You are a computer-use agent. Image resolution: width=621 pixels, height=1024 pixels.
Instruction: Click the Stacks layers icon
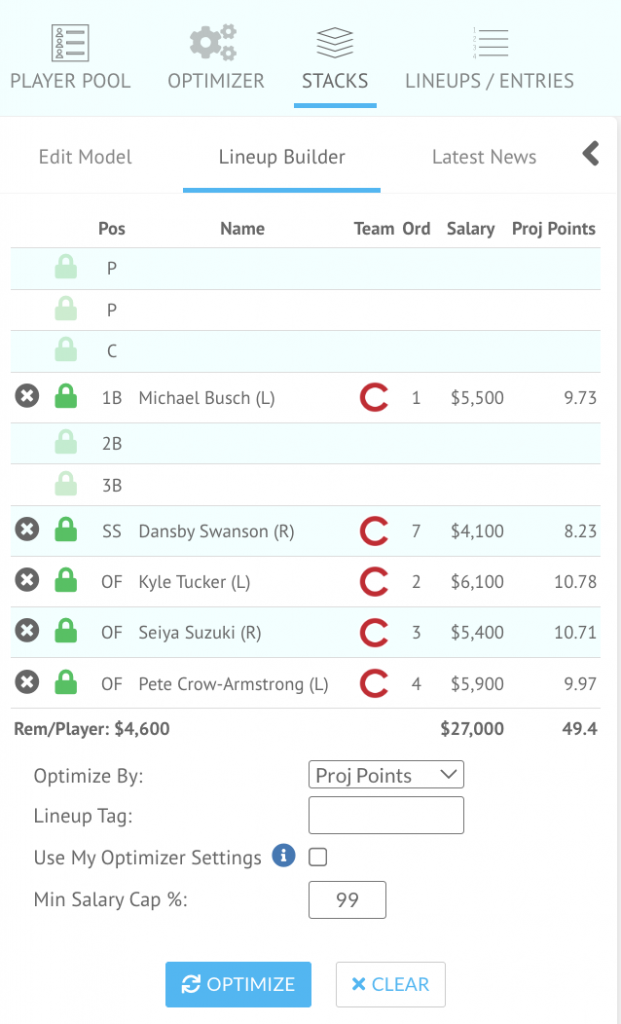(334, 42)
